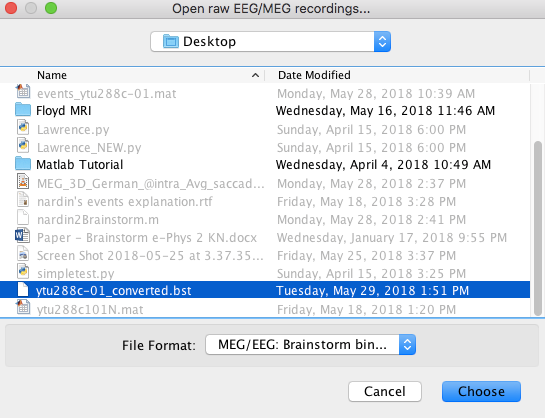Screen dimensions: 545x418
Task: Close the dialog with the red button
Action: click(11, 8)
